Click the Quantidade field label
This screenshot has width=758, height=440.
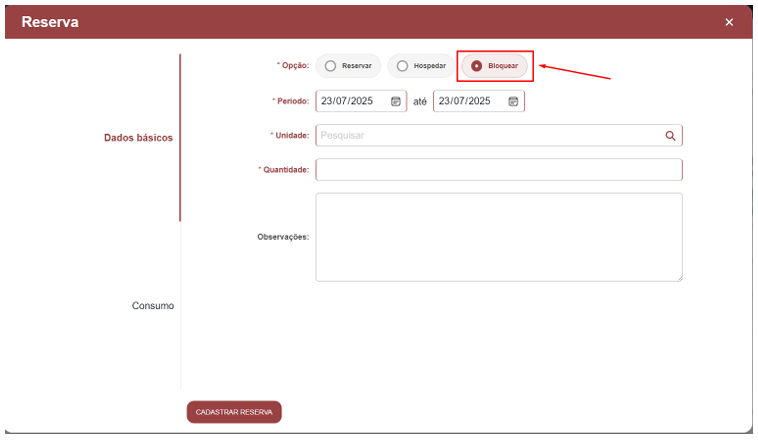285,169
